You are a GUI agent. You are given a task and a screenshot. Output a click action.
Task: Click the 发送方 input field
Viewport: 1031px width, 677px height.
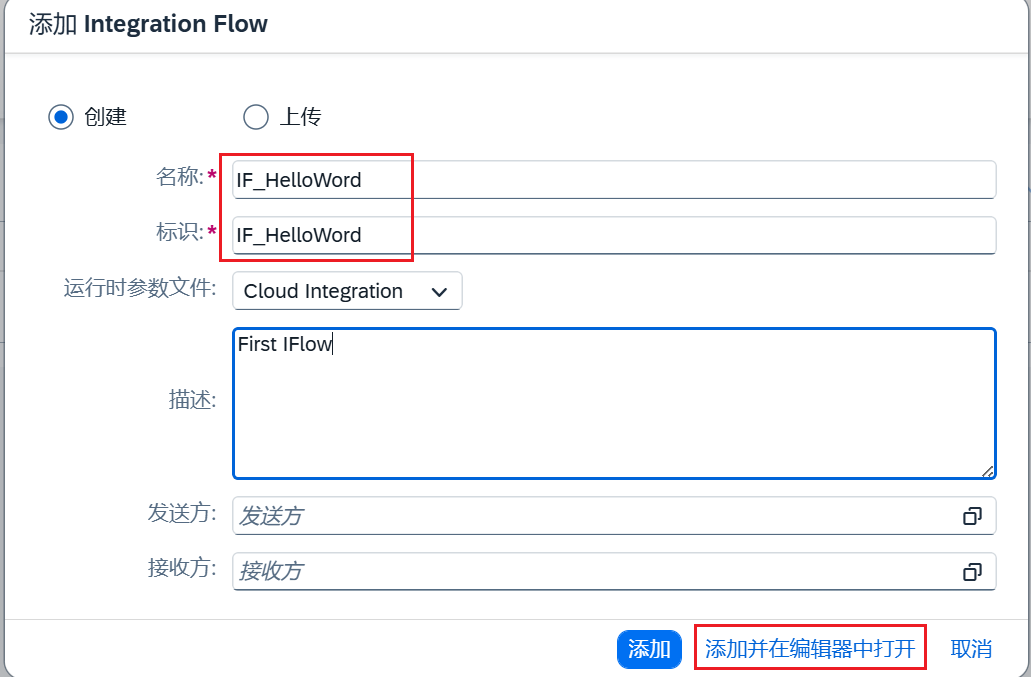[x=595, y=516]
